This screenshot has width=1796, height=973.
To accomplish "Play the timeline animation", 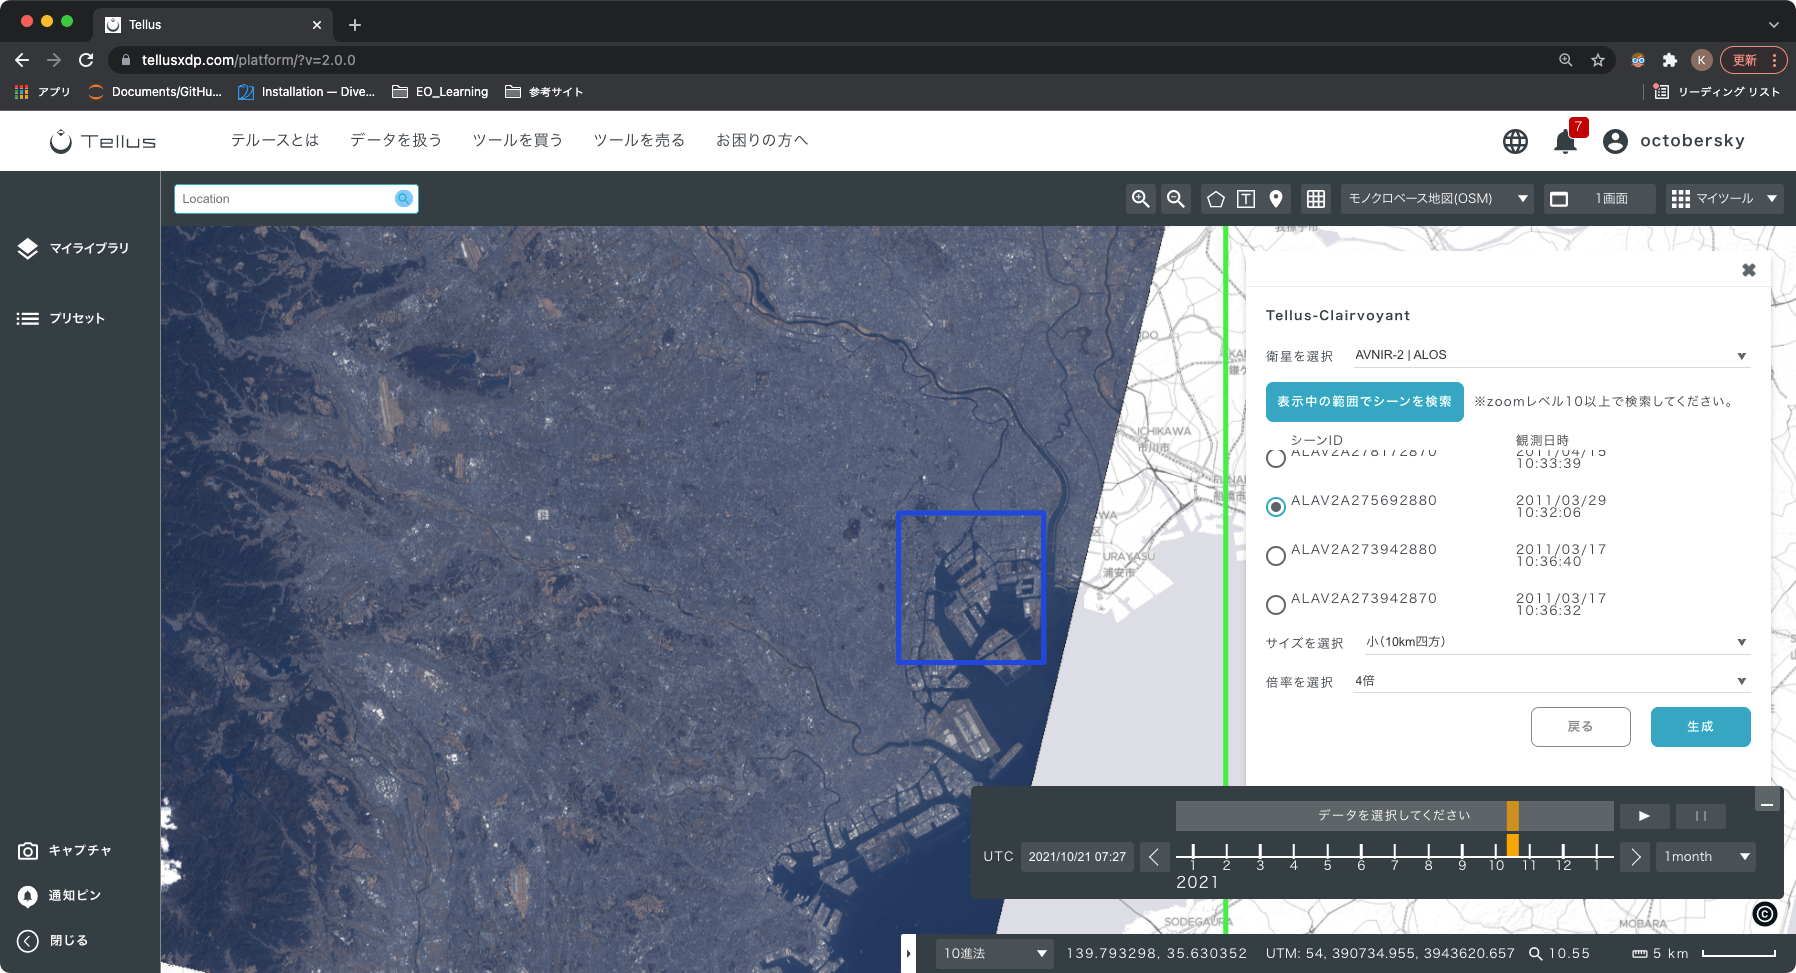I will [1644, 816].
